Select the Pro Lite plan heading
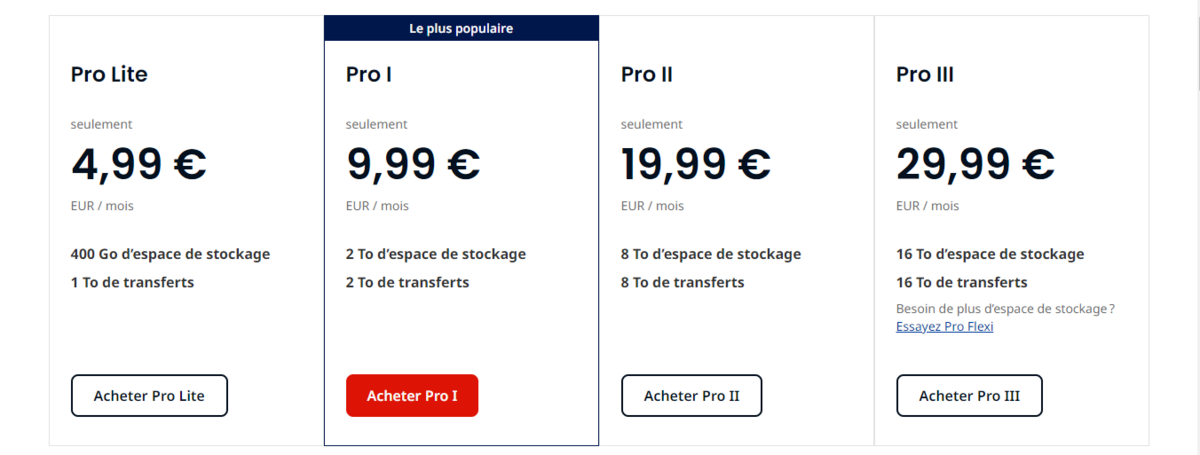 coord(110,74)
